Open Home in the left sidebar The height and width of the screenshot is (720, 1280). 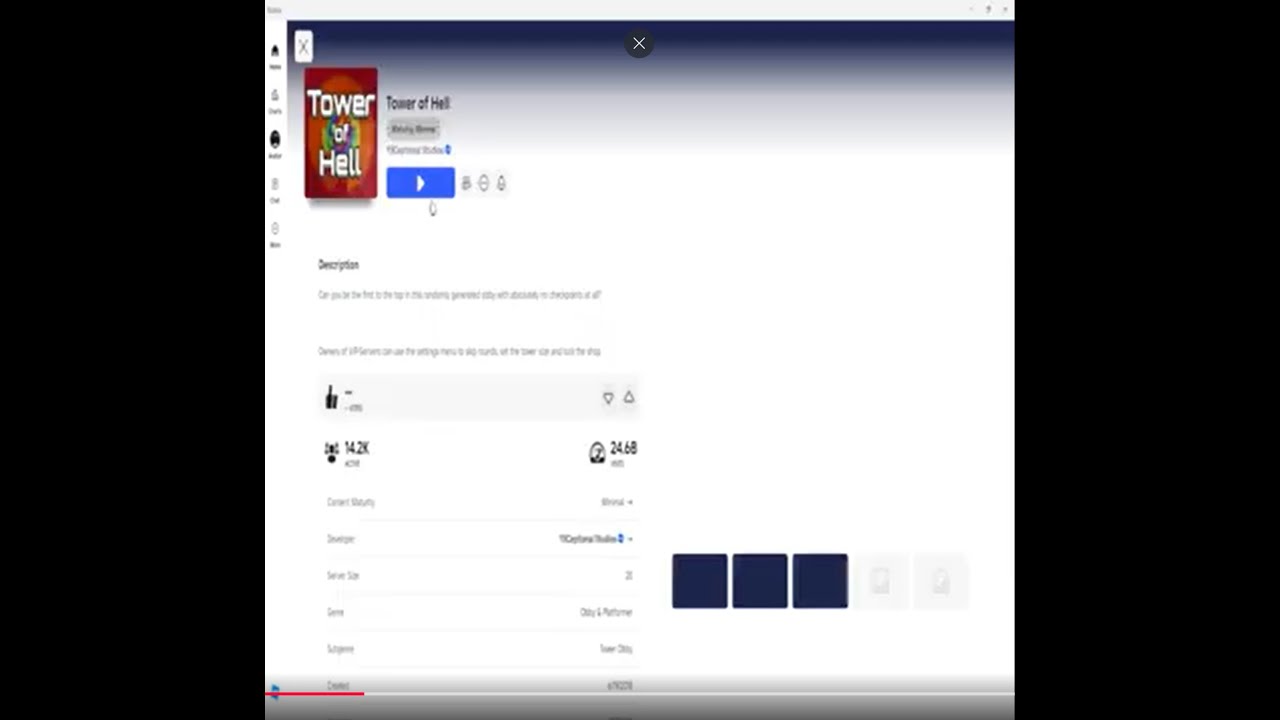tap(275, 56)
